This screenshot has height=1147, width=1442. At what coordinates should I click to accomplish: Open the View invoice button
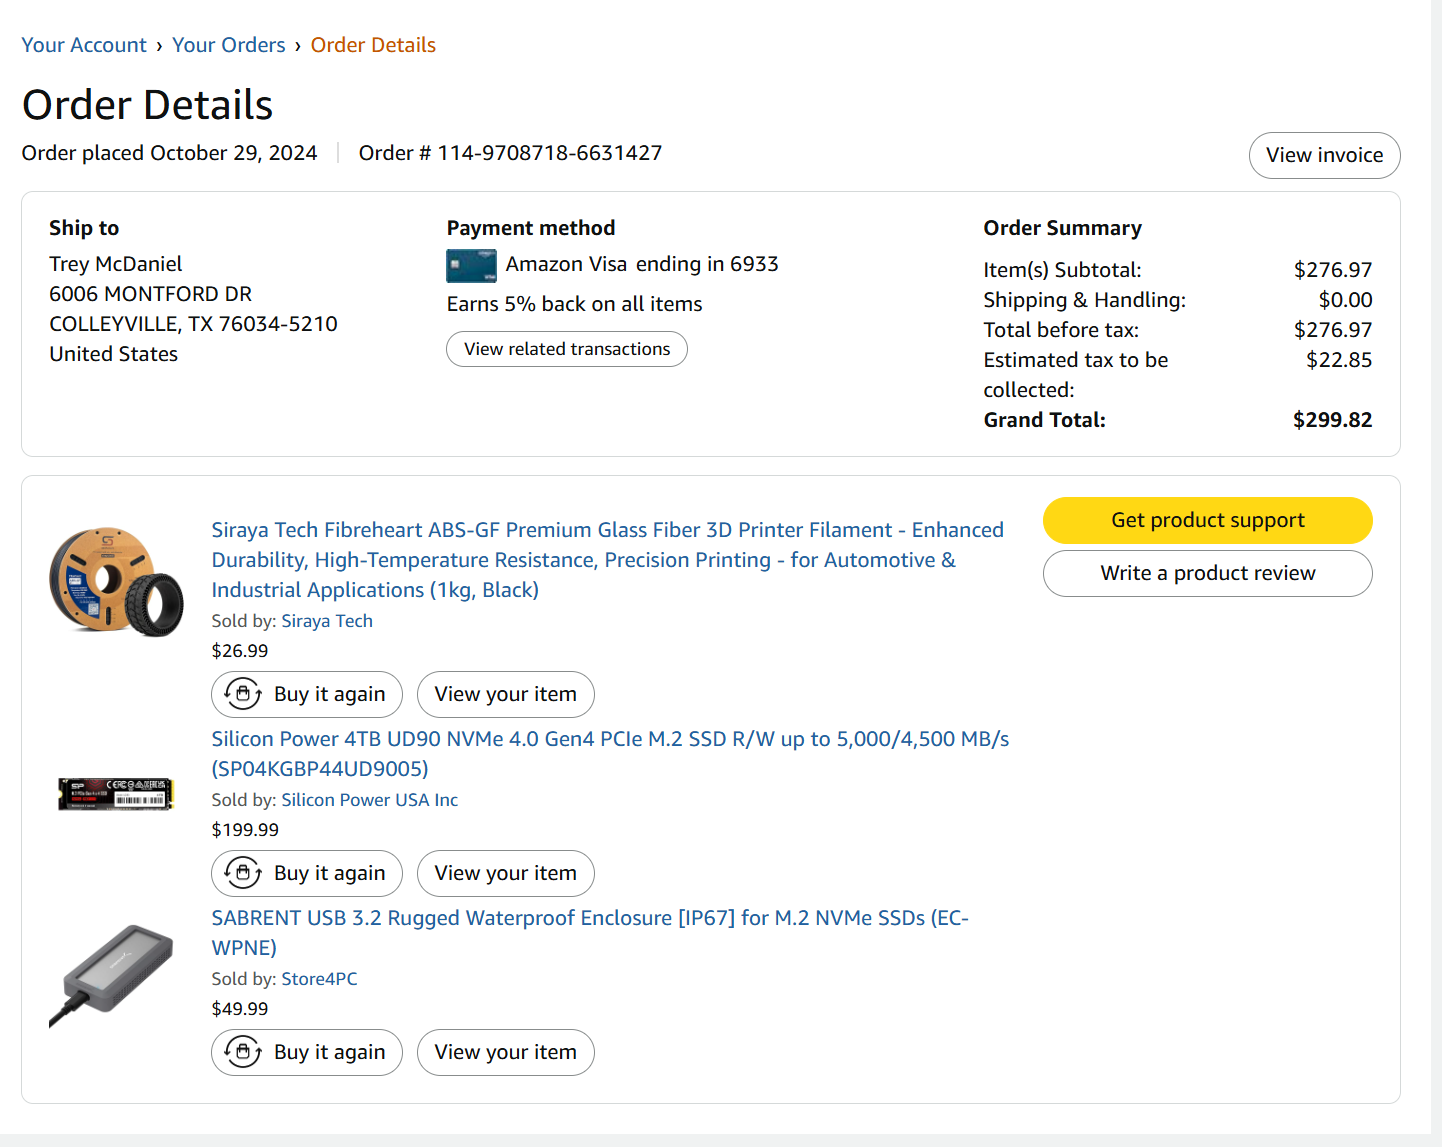(x=1324, y=155)
